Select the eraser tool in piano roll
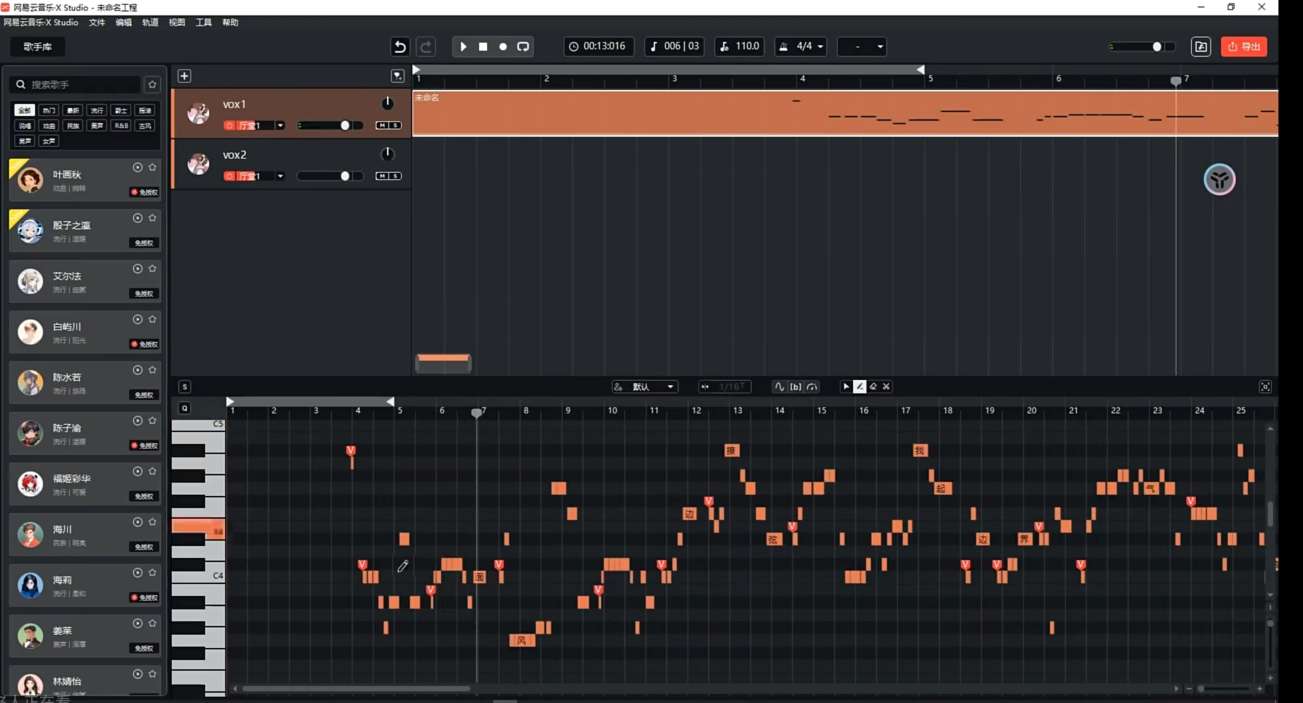1303x703 pixels. pyautogui.click(x=873, y=387)
